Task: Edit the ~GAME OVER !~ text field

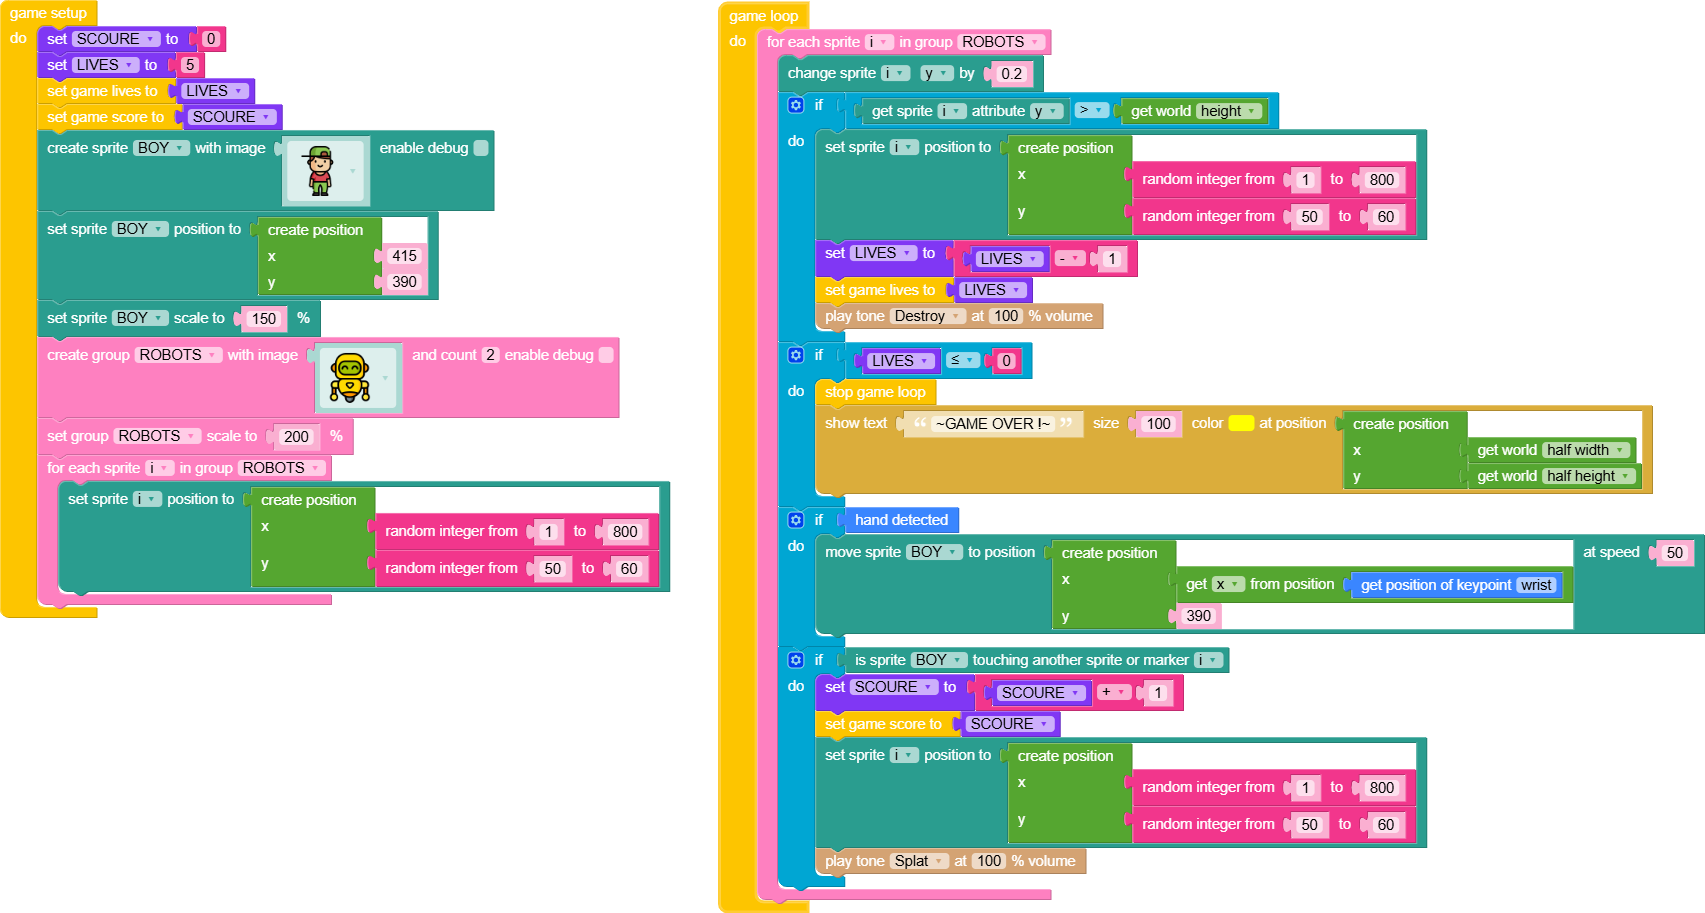Action: coord(992,424)
